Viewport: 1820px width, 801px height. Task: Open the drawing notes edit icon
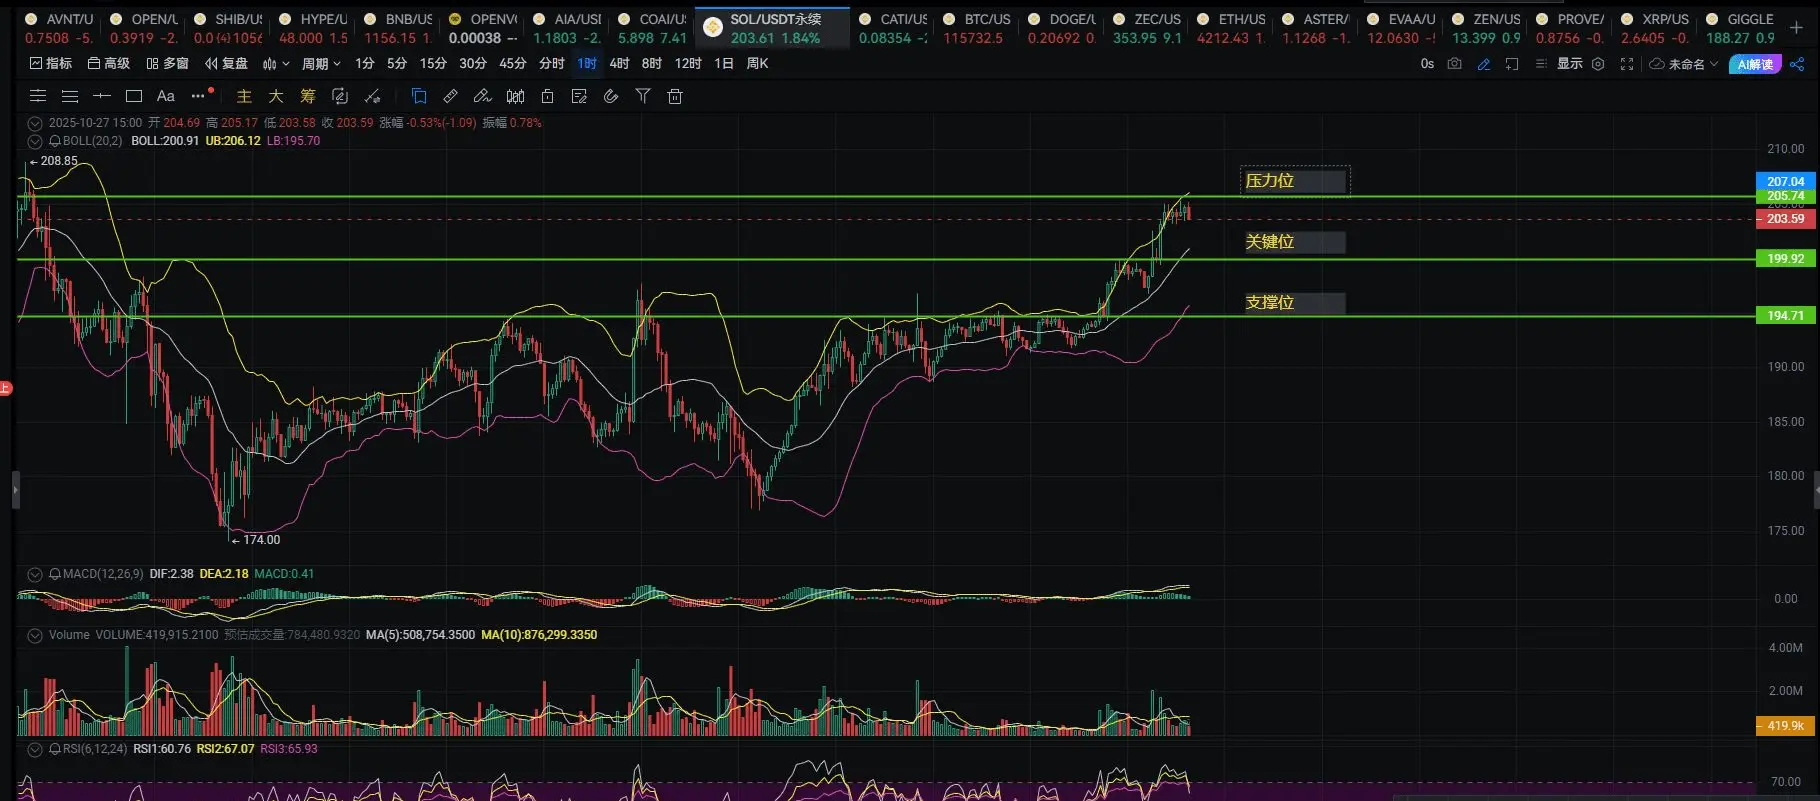pos(579,96)
